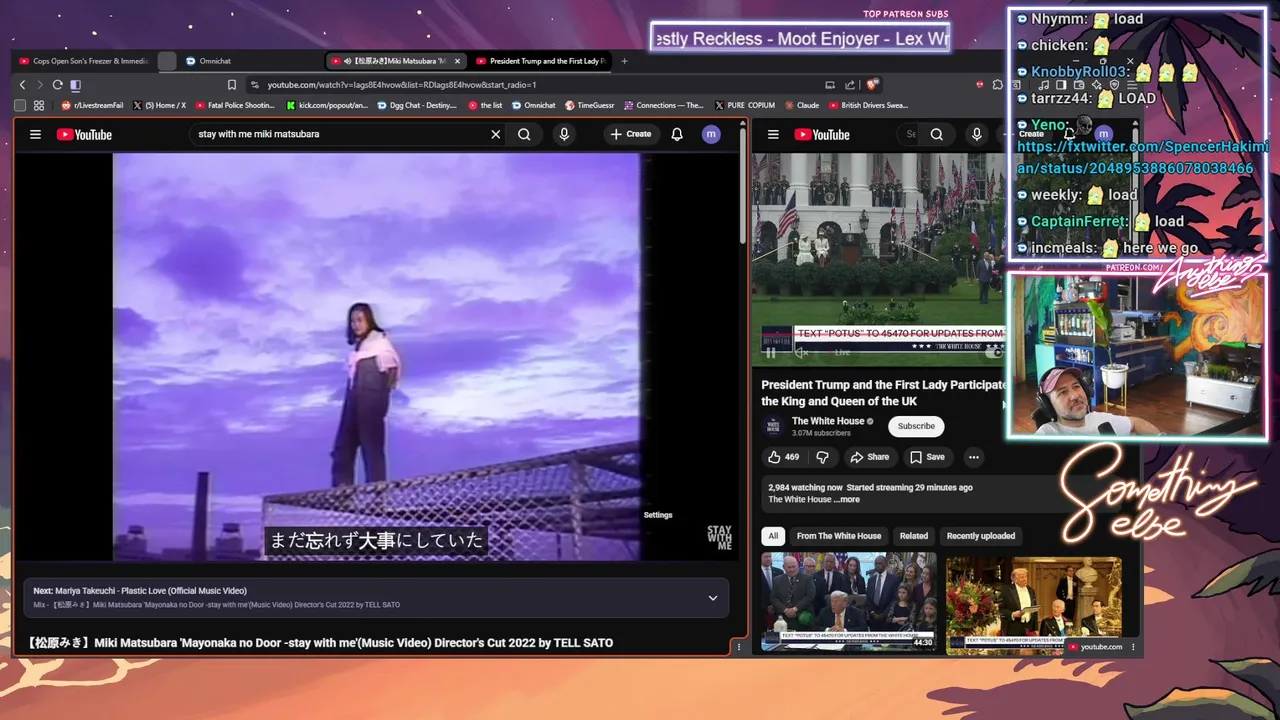Open the tab groups grid icon in the bookmarks bar

(x=39, y=105)
